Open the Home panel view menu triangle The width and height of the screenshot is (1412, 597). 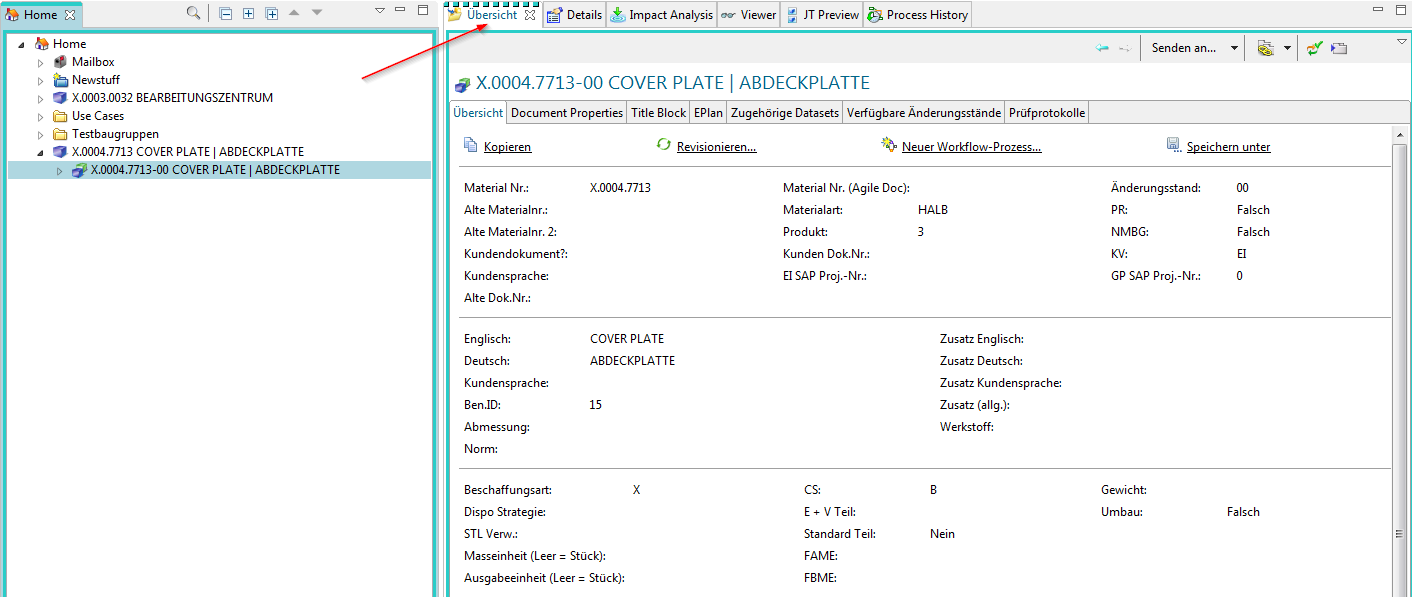point(380,12)
